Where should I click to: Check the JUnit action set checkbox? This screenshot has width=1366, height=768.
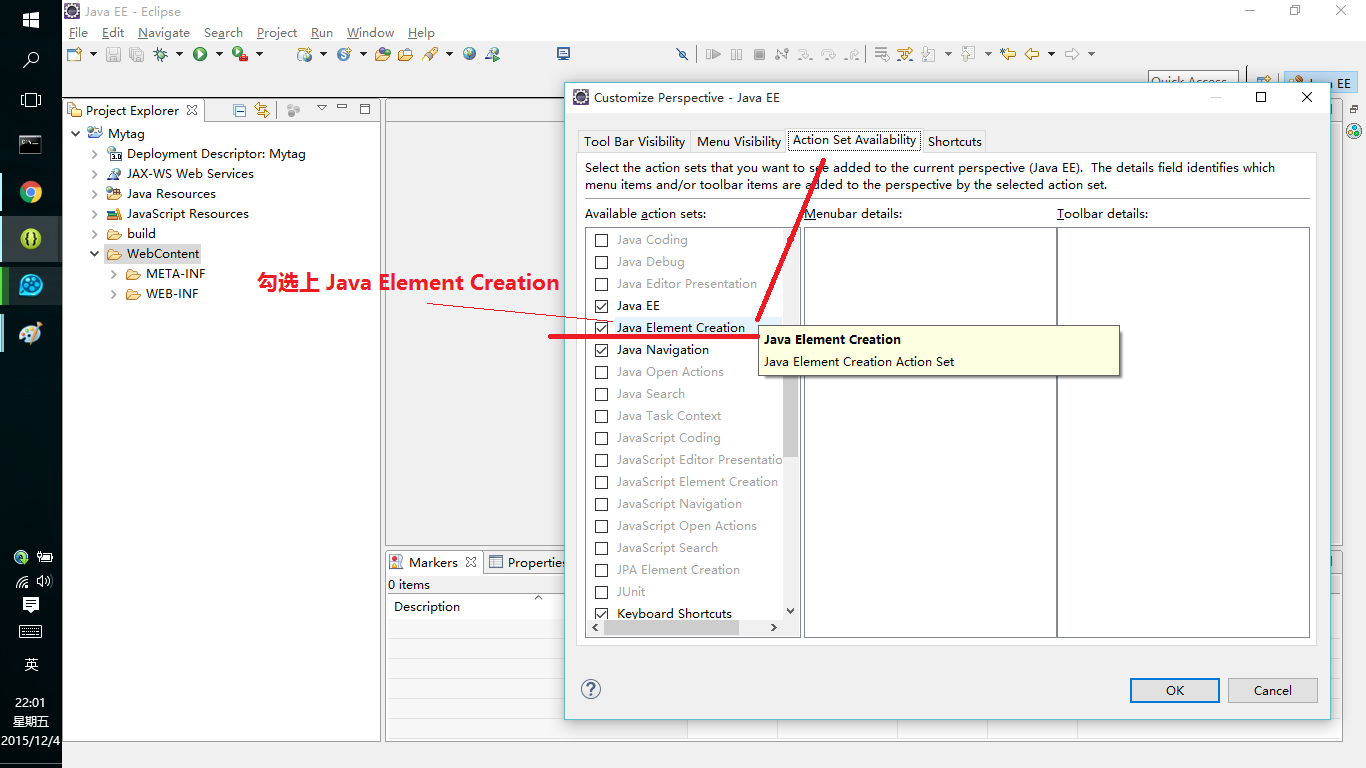coord(601,592)
